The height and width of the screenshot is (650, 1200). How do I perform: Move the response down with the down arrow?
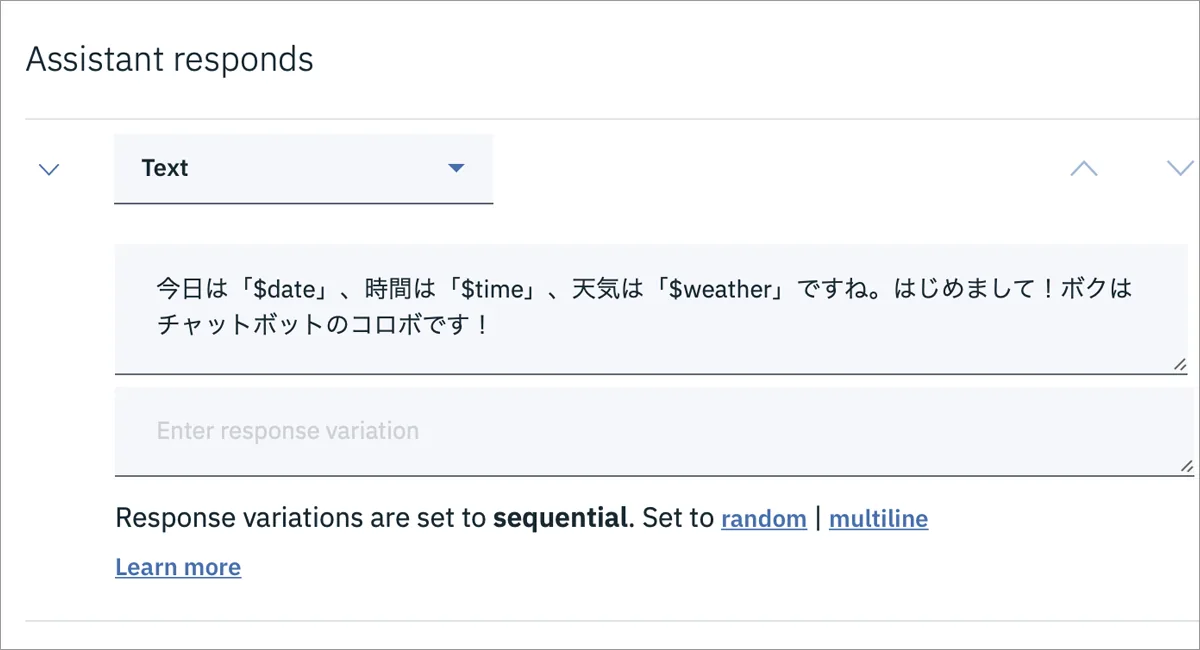[1181, 168]
